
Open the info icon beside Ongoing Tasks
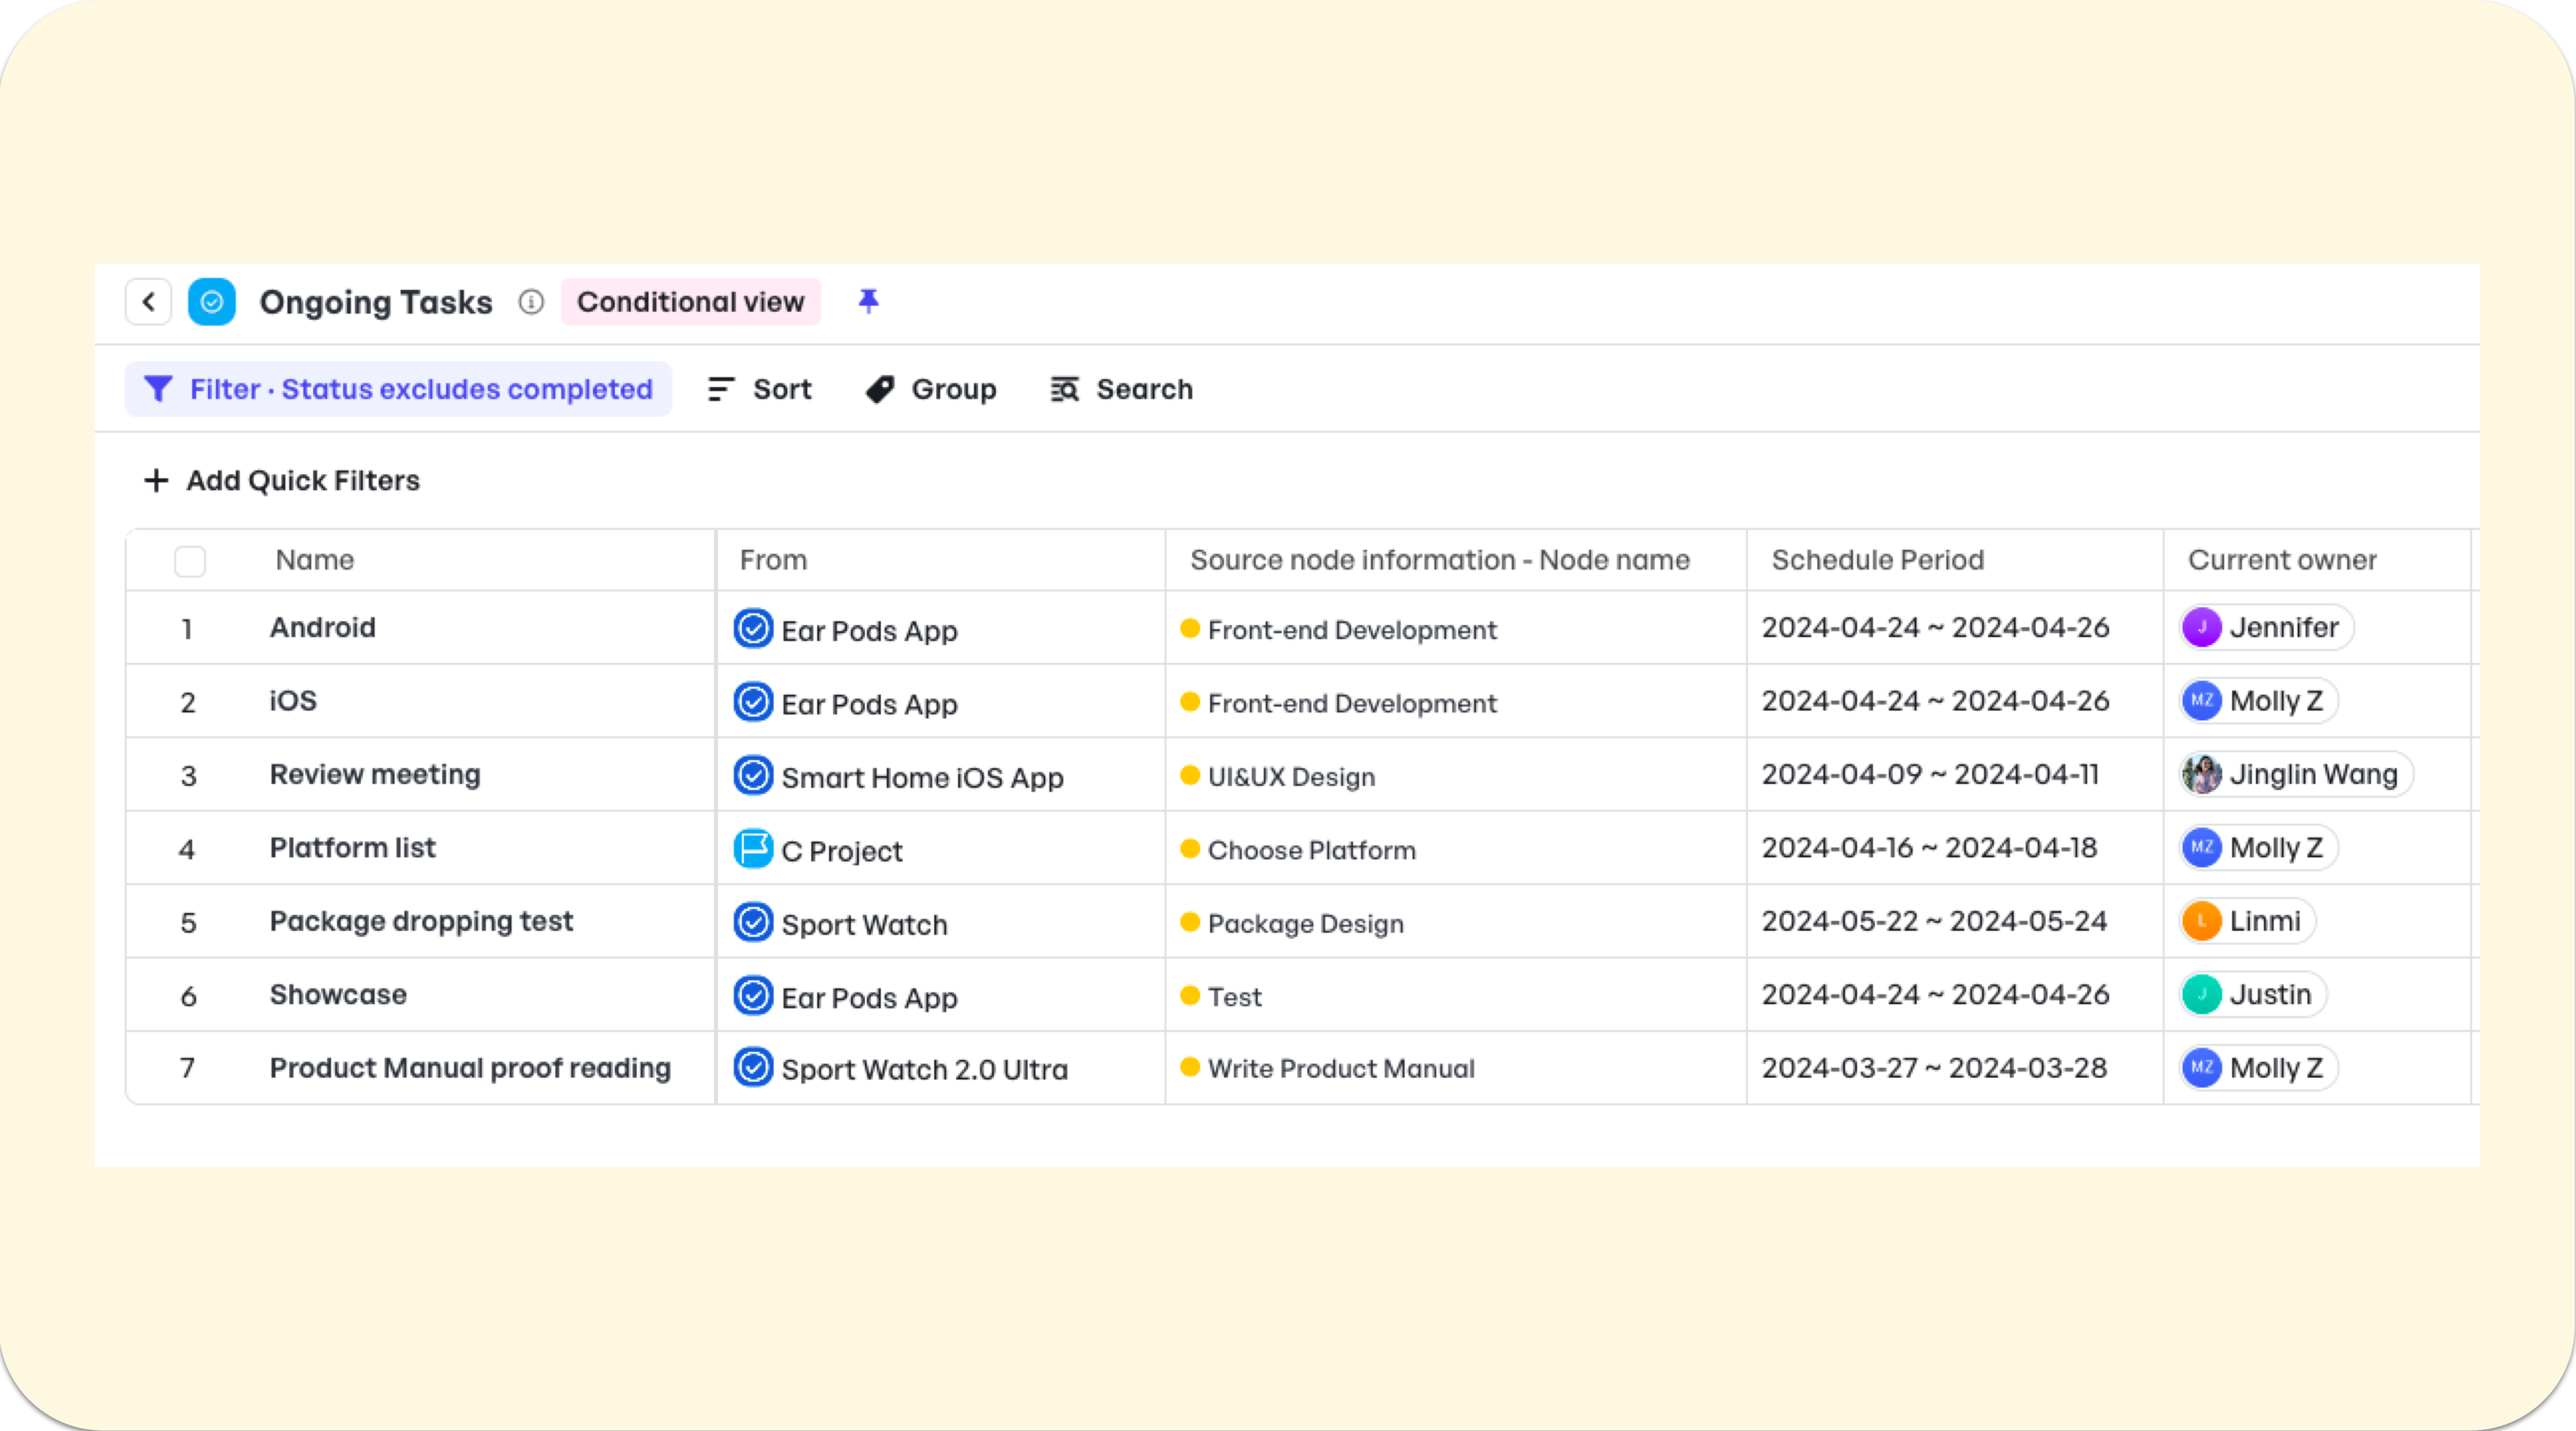531,302
